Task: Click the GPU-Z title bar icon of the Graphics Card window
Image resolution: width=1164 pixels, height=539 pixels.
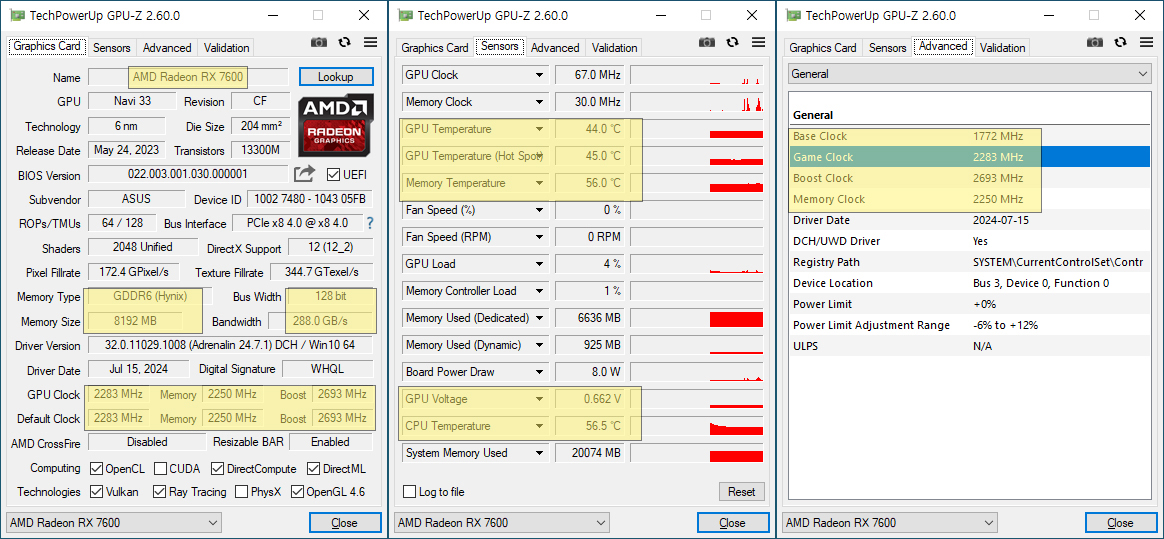Action: click(x=16, y=15)
